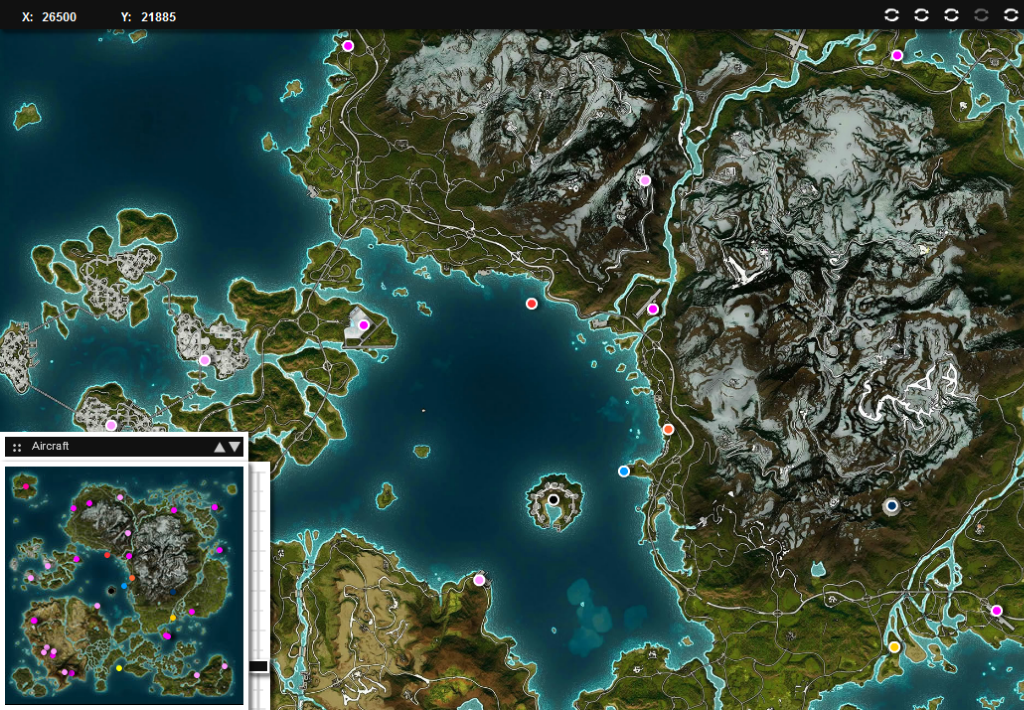Click the down arrow in the Aircraft panel header

pyautogui.click(x=234, y=447)
